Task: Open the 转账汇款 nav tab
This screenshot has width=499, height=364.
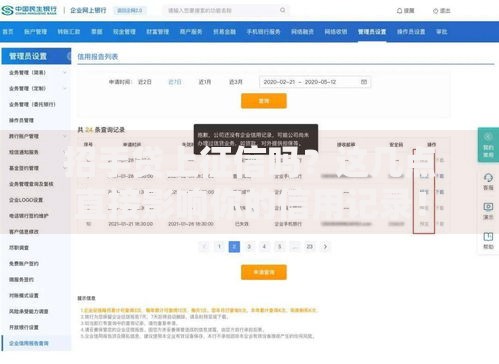Action: click(69, 32)
